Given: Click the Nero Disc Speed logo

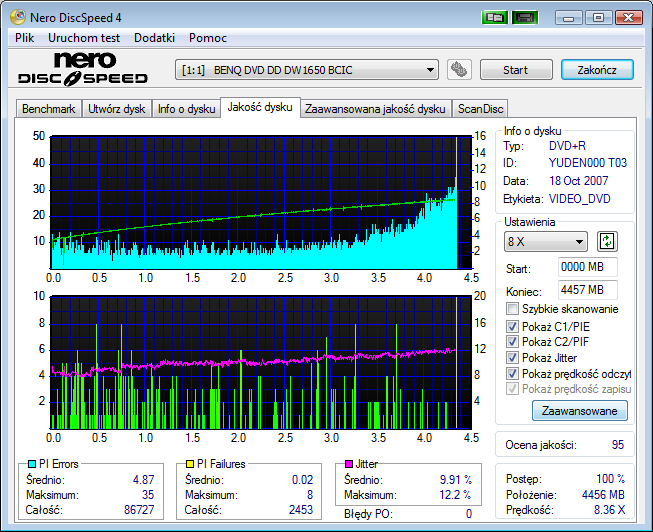Looking at the screenshot, I should pyautogui.click(x=83, y=69).
